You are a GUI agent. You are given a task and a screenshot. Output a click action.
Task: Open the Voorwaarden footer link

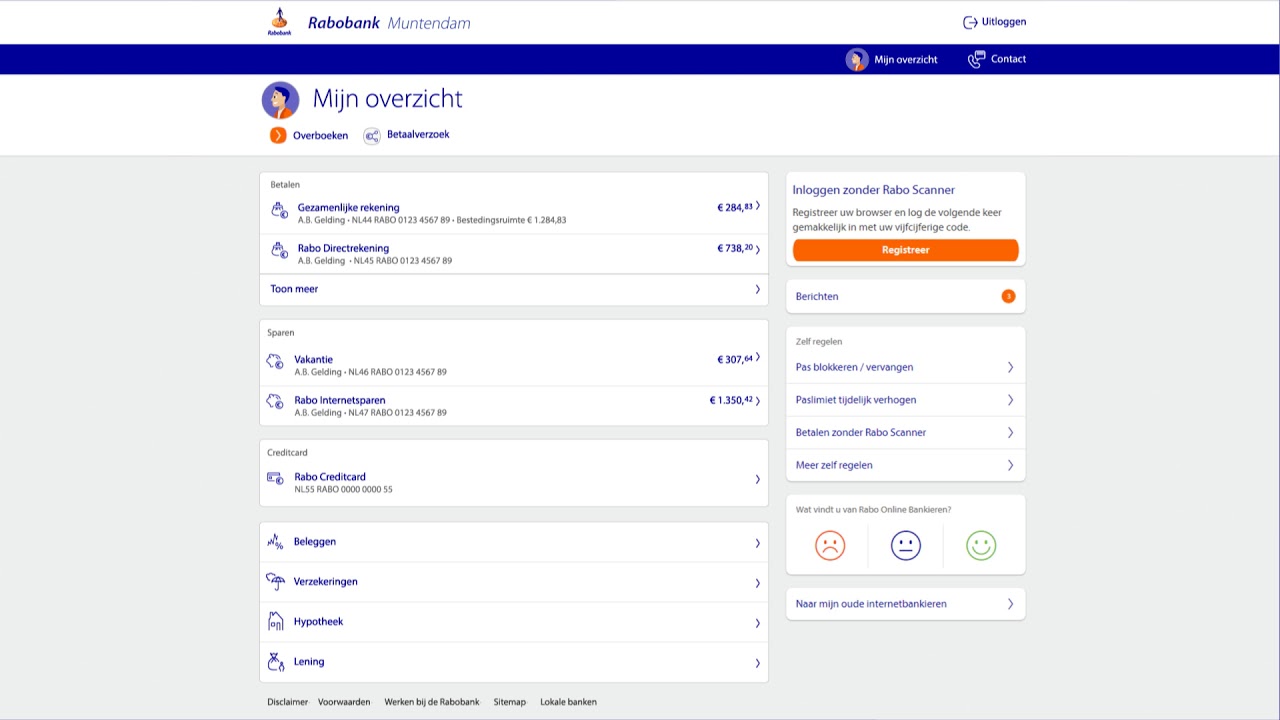[344, 702]
